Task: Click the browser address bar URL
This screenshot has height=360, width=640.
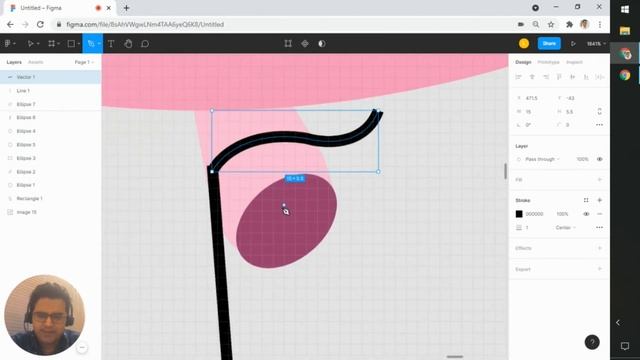Action: pos(145,24)
